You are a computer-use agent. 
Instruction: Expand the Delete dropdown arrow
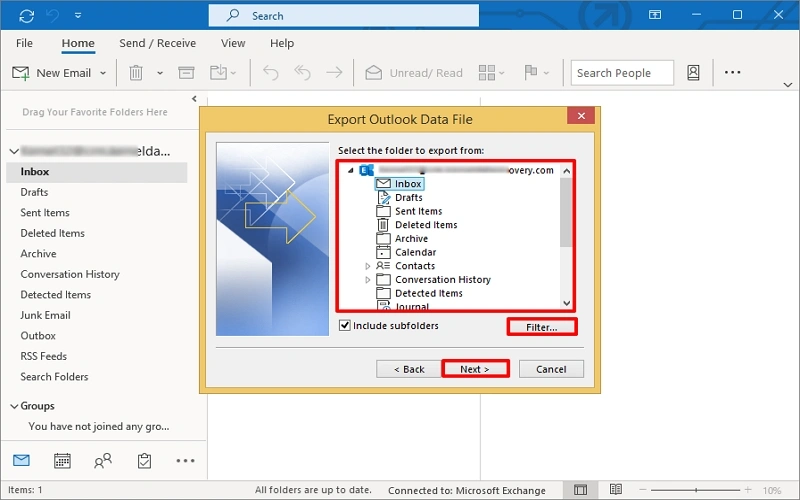pyautogui.click(x=160, y=73)
